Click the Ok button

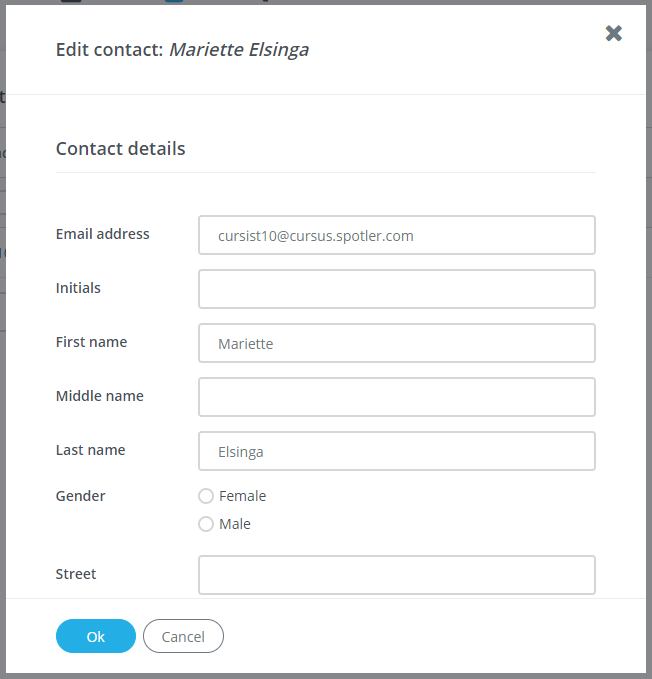pyautogui.click(x=96, y=636)
